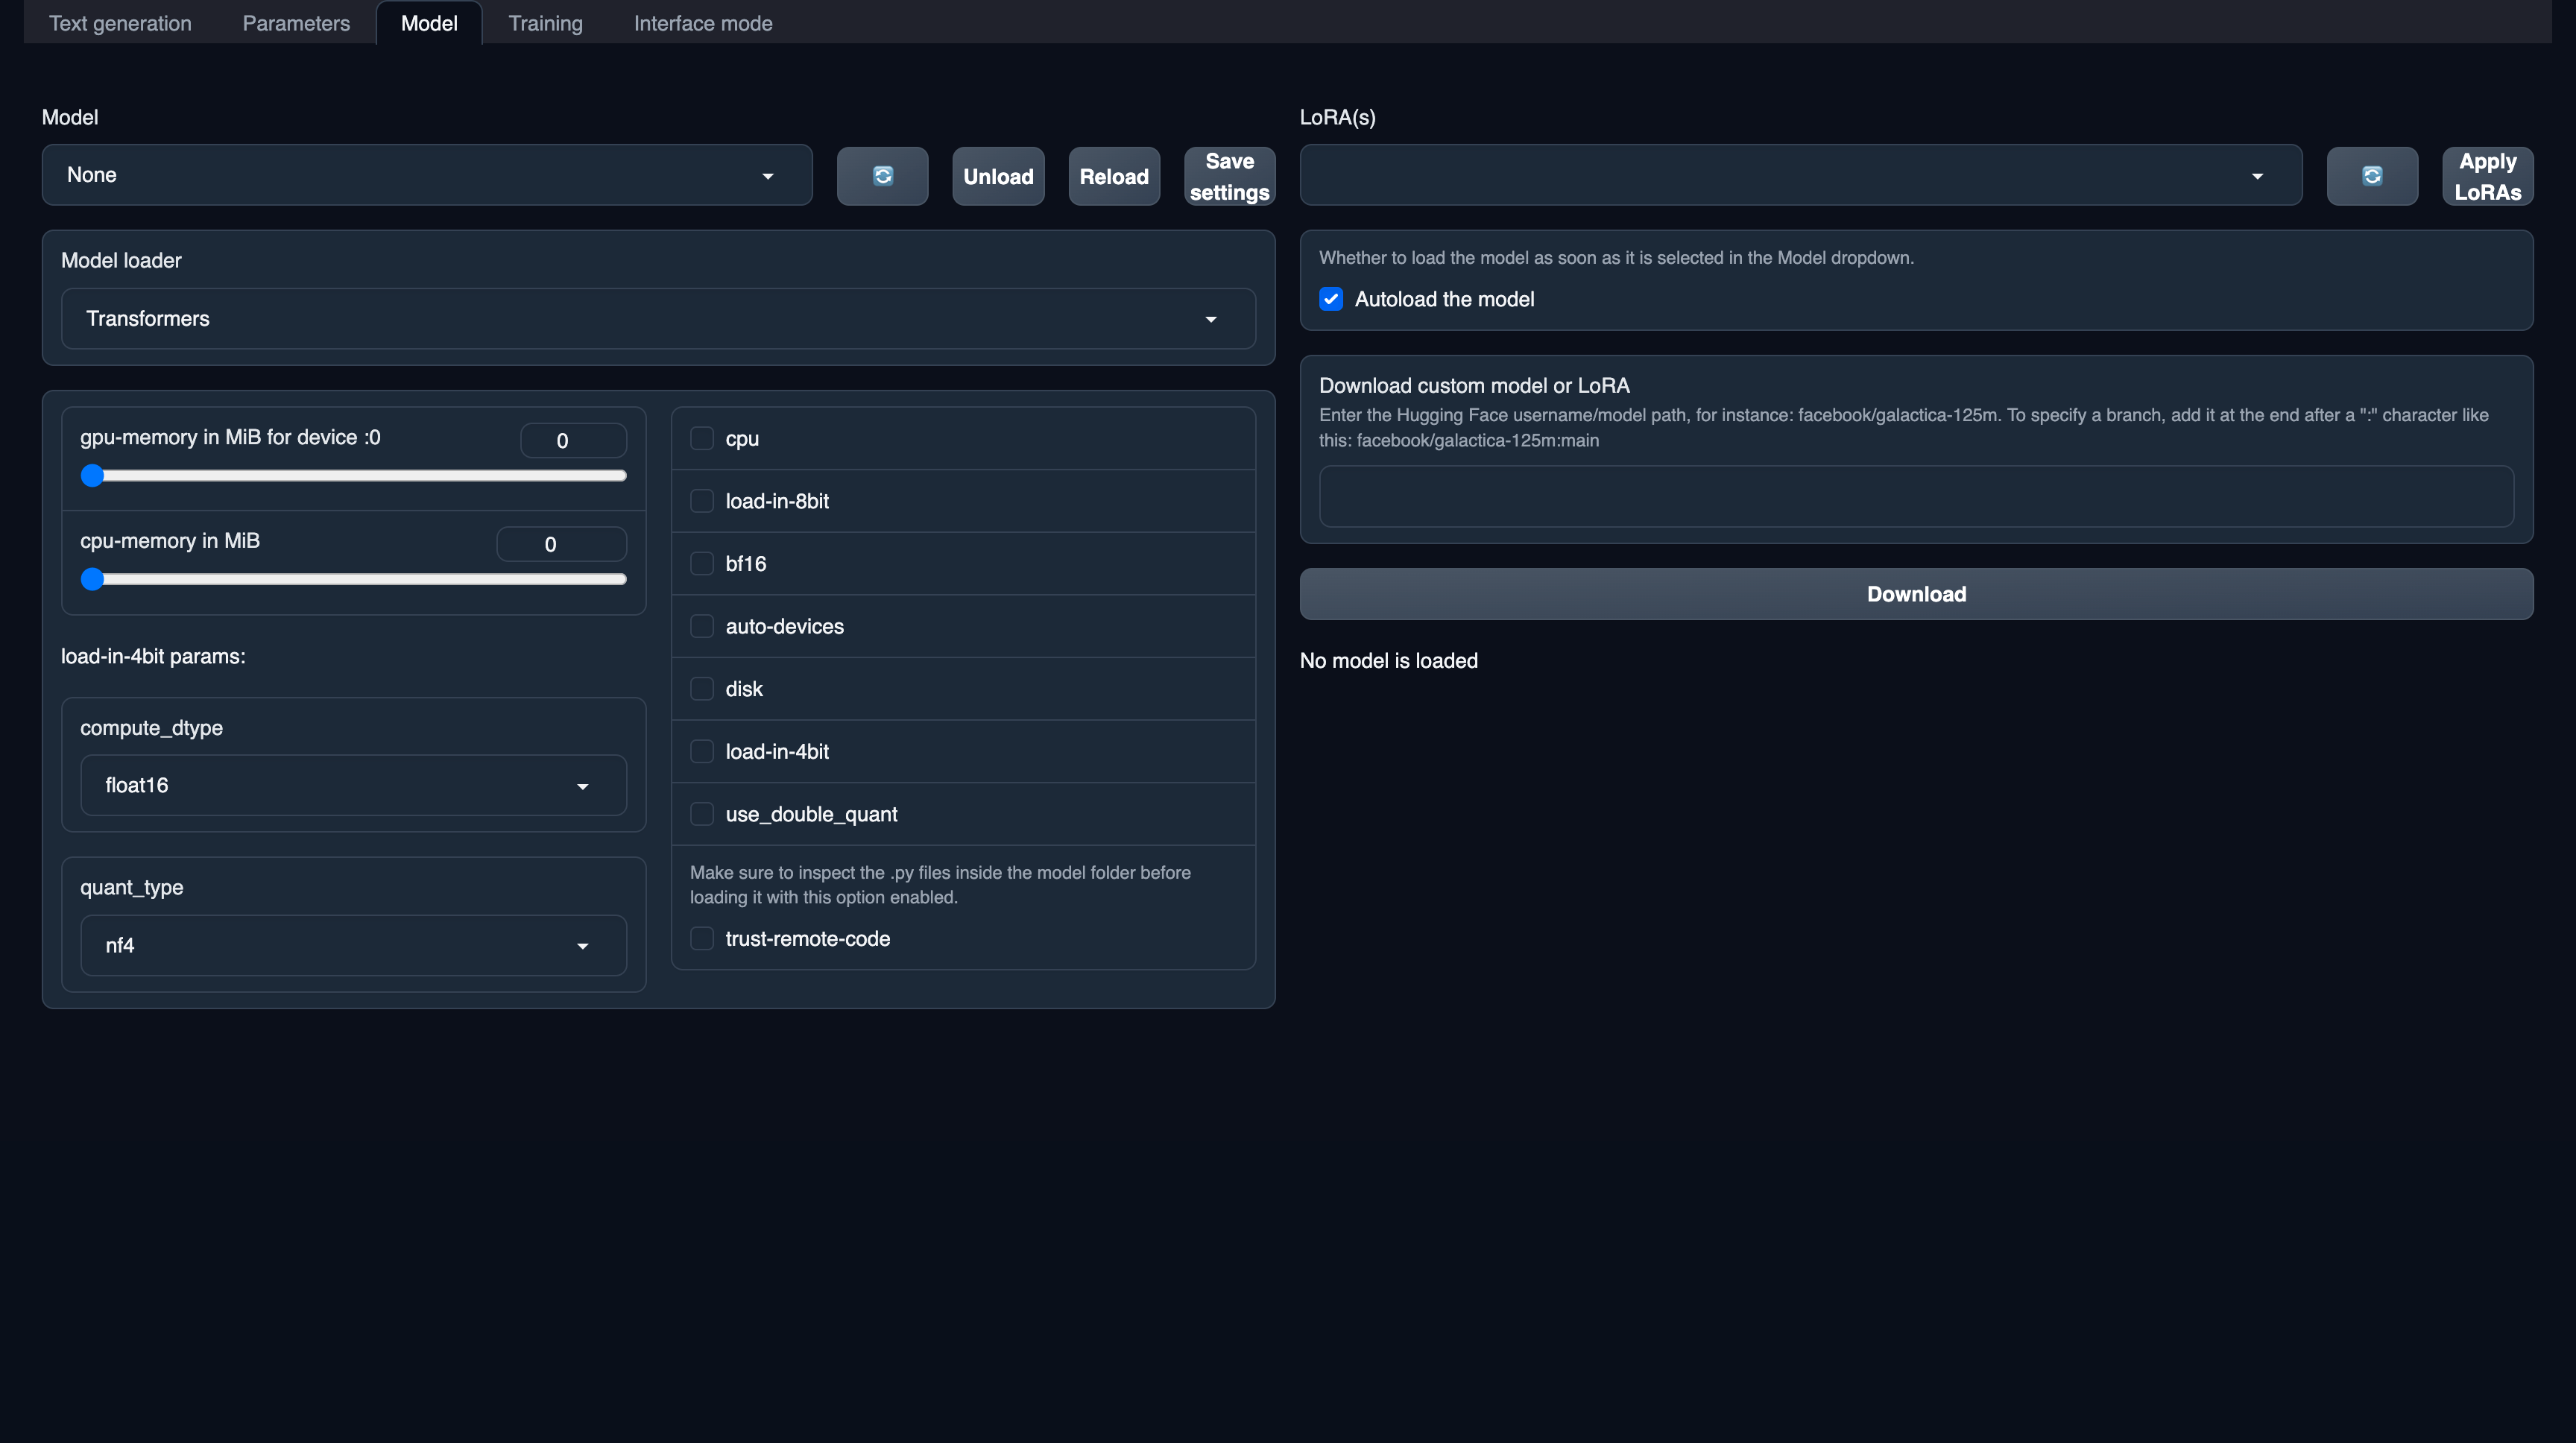Click the Unload button
This screenshot has height=1443, width=2576.
click(x=998, y=176)
